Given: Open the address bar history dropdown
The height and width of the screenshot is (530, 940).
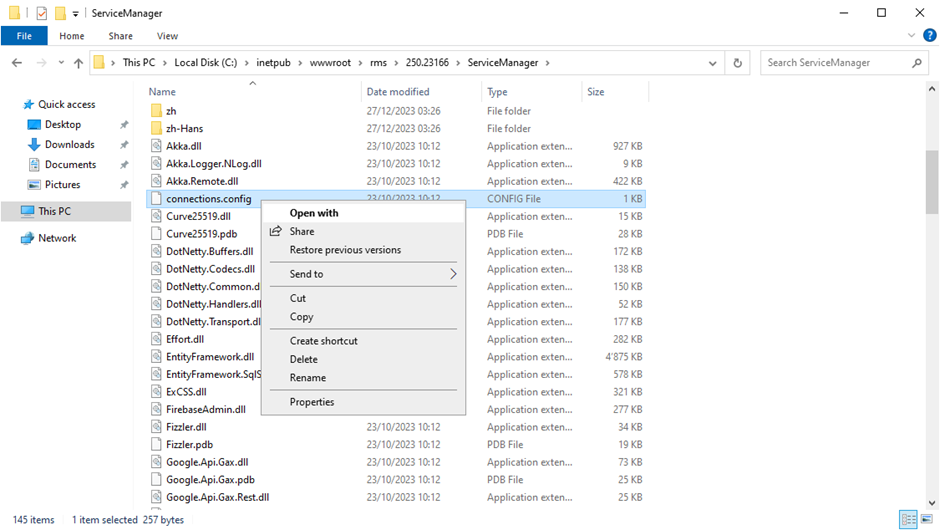Looking at the screenshot, I should coord(712,62).
